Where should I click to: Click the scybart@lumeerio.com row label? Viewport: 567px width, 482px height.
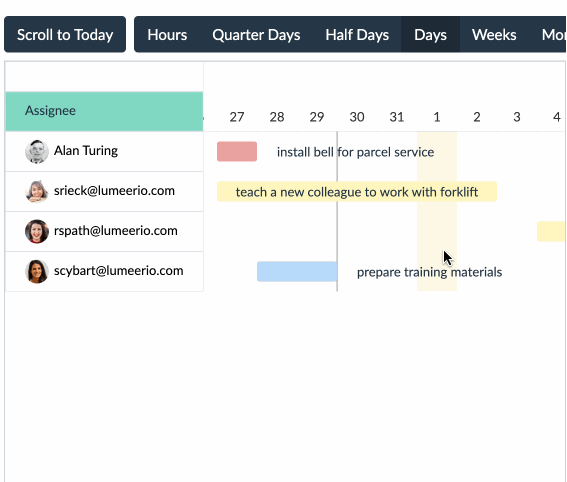pos(119,271)
